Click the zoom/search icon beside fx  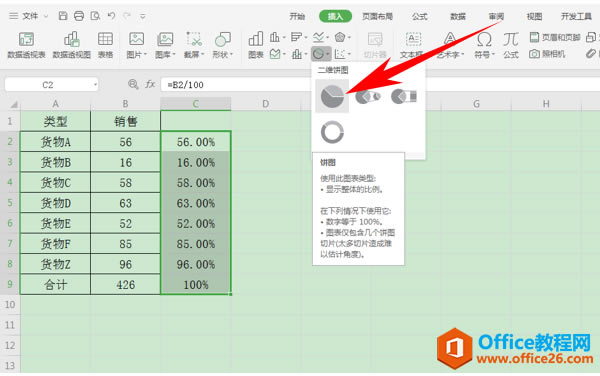pyautogui.click(x=133, y=84)
